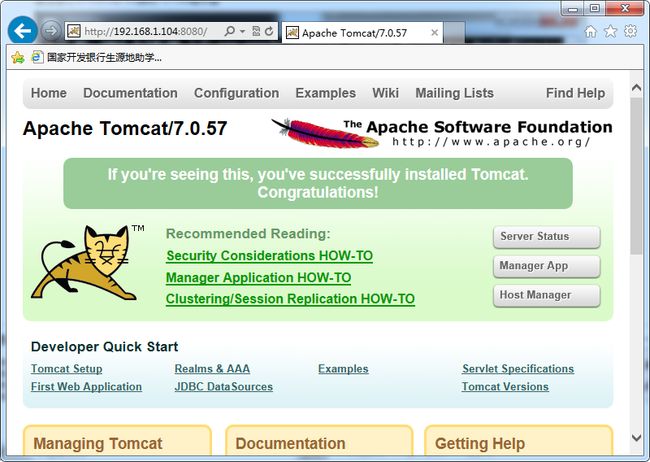Viewport: 650px width, 462px height.
Task: Open the First Web Application link
Action: click(x=86, y=387)
